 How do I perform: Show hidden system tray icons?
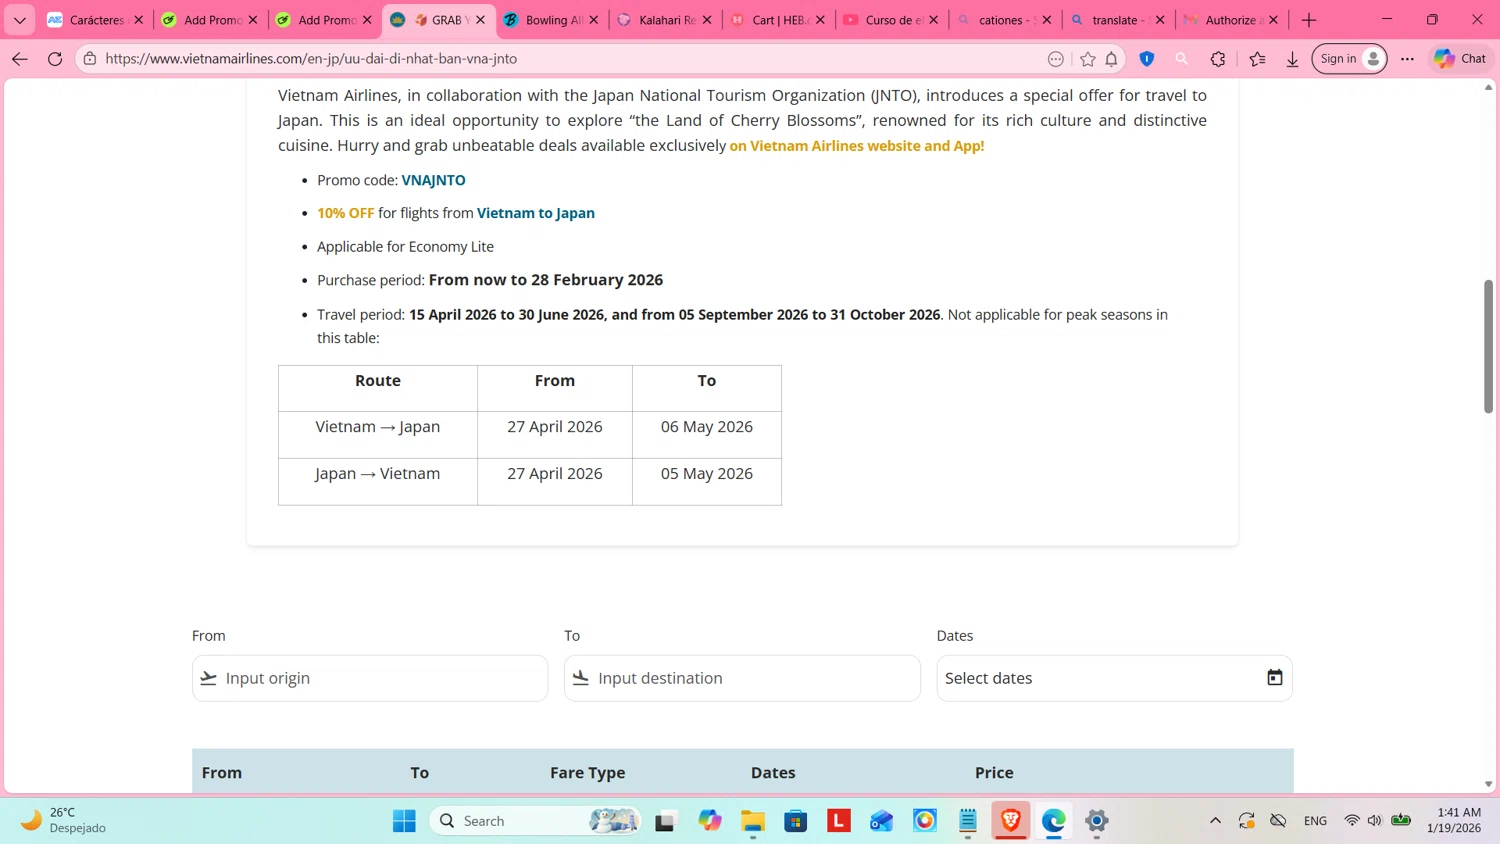[1215, 821]
